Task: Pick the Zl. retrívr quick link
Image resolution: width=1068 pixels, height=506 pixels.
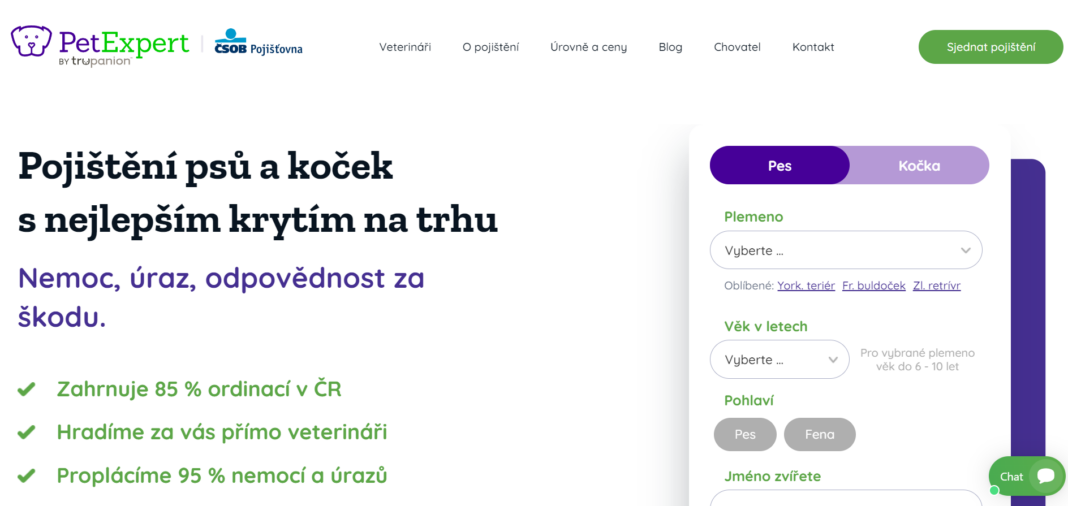Action: 936,286
